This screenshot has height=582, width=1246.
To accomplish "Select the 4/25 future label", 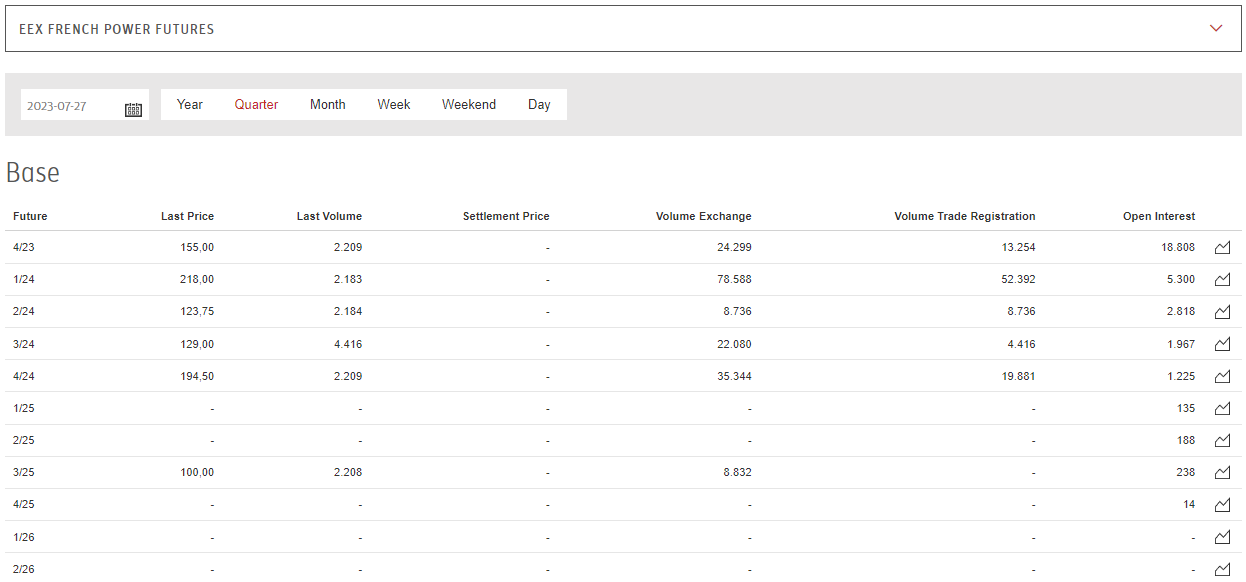I will tap(24, 504).
